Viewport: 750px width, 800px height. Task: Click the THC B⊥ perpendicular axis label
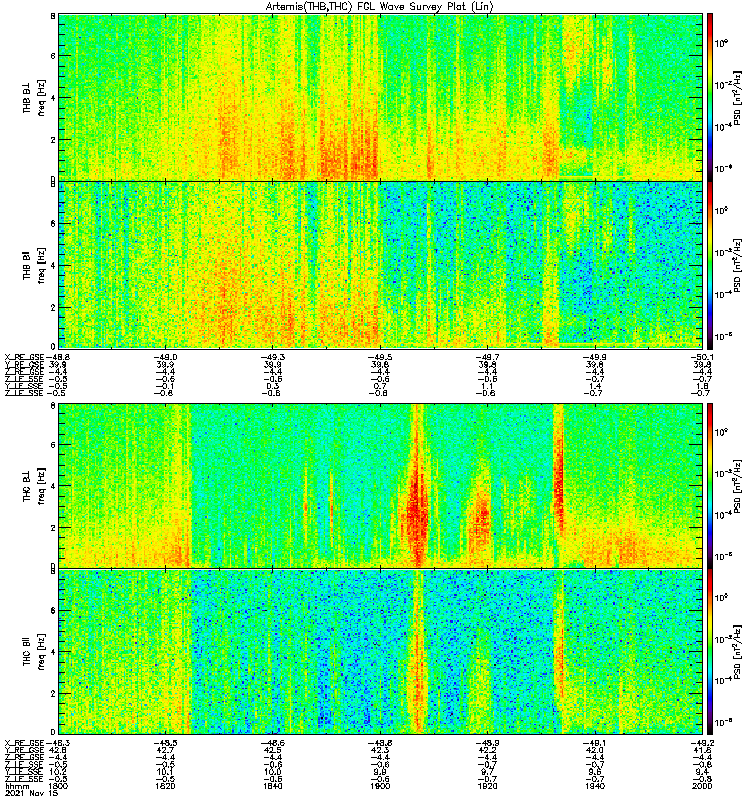(27, 485)
